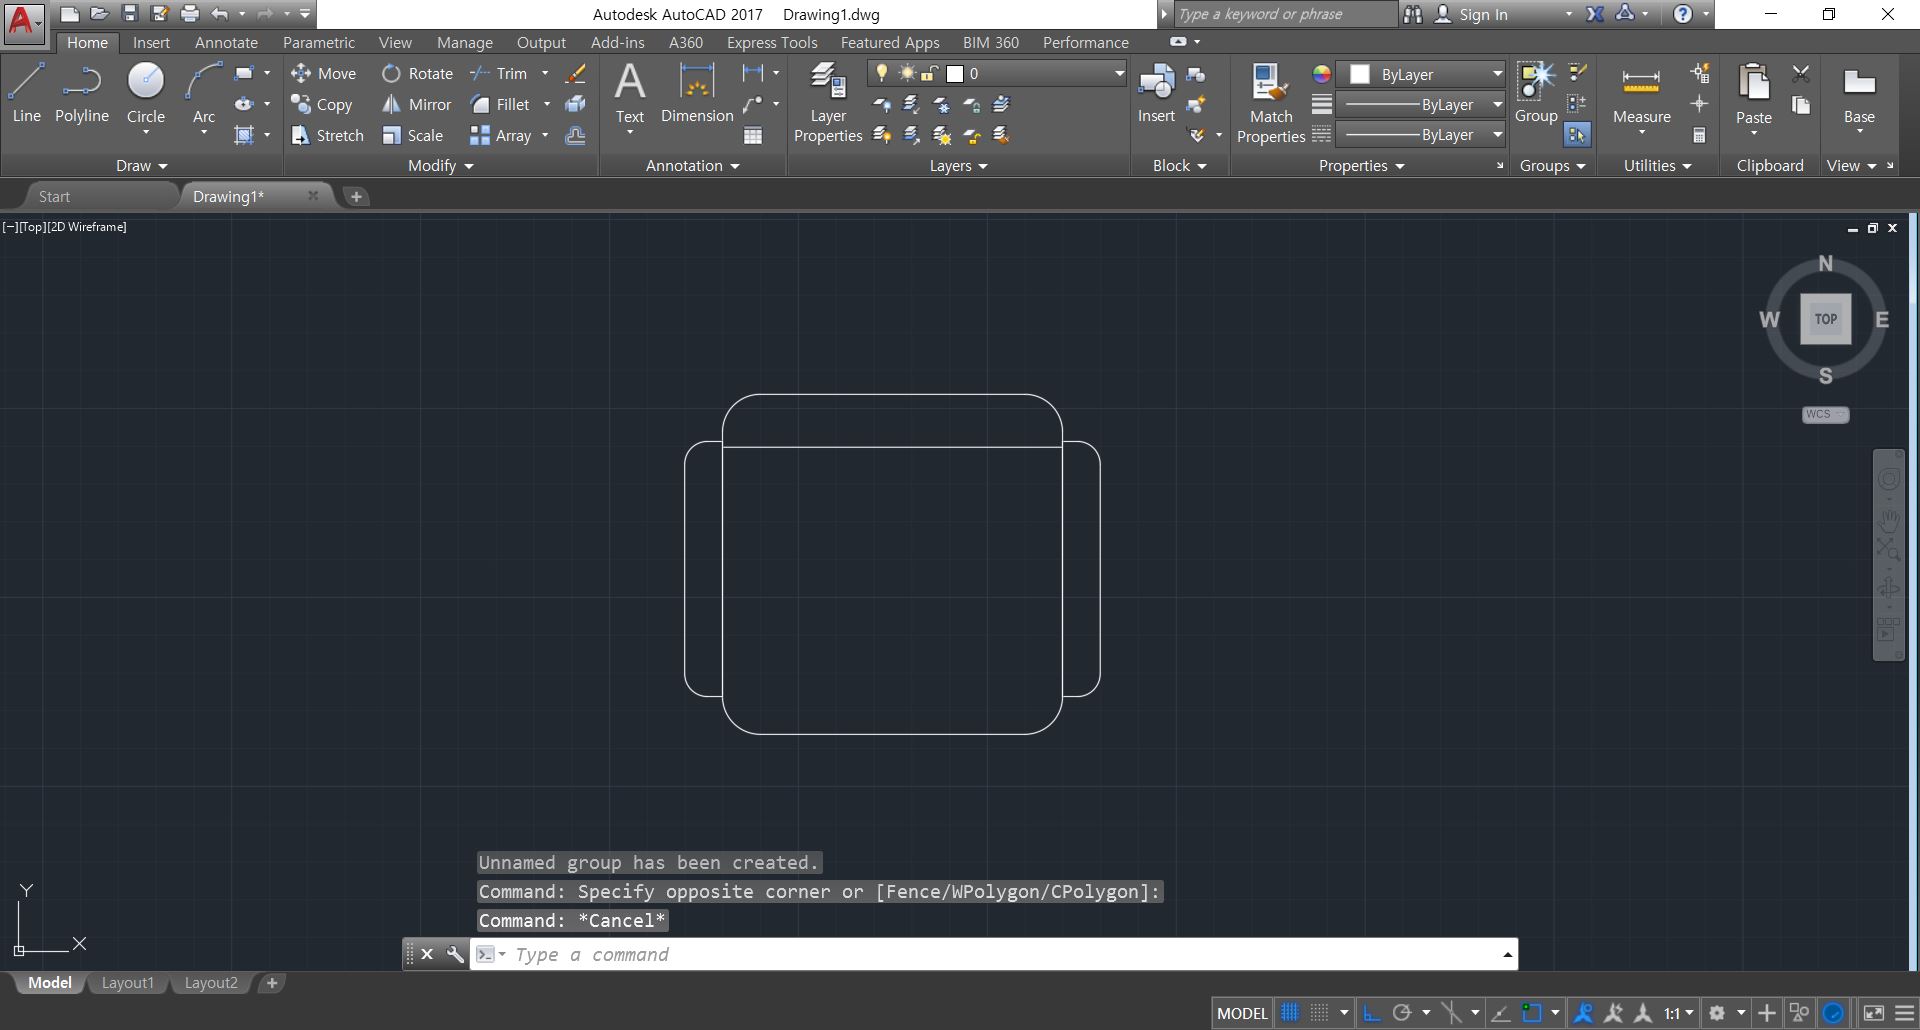This screenshot has height=1030, width=1920.
Task: Click the Copy command
Action: (321, 104)
